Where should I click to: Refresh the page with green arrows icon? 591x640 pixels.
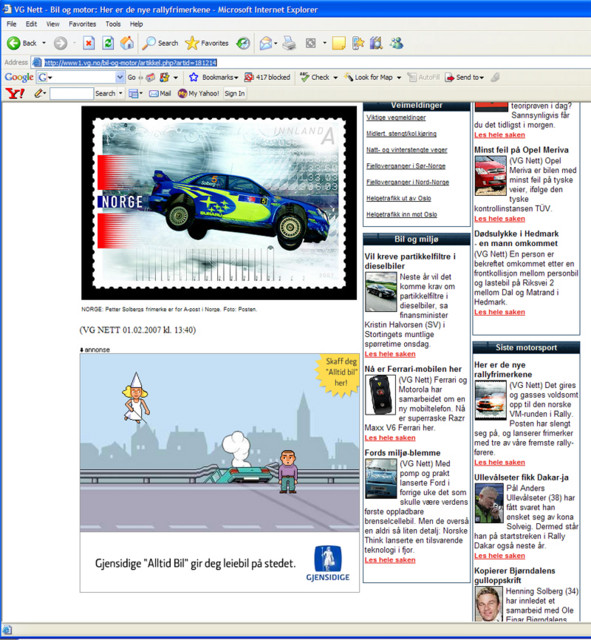[x=108, y=43]
